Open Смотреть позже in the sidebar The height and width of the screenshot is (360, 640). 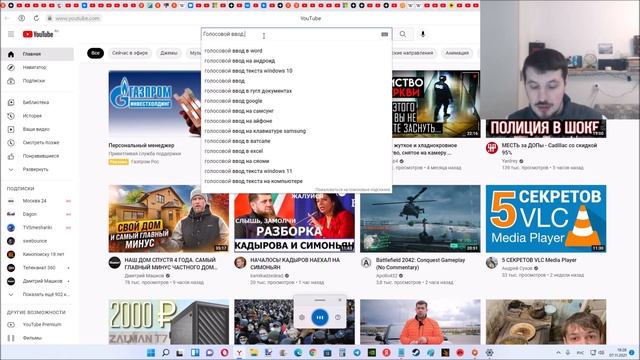(37, 143)
